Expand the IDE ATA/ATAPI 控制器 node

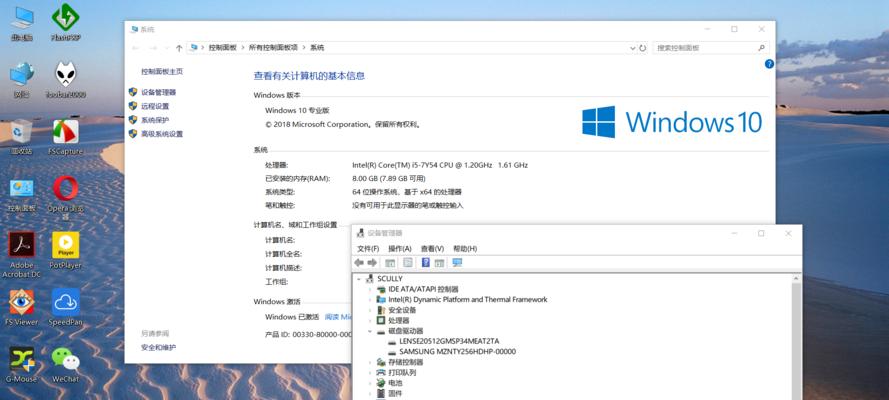tap(370, 289)
